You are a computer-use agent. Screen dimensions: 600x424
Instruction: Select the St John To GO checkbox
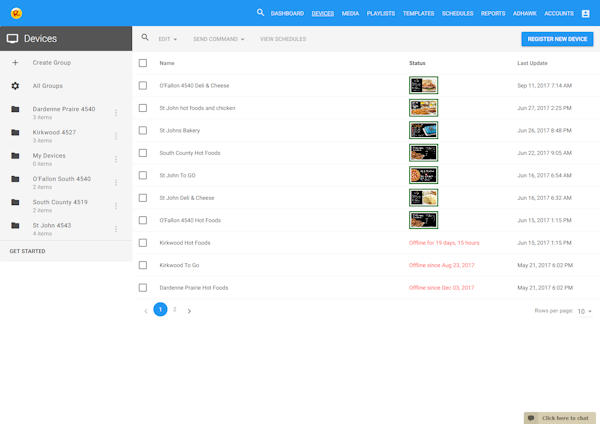pyautogui.click(x=143, y=175)
